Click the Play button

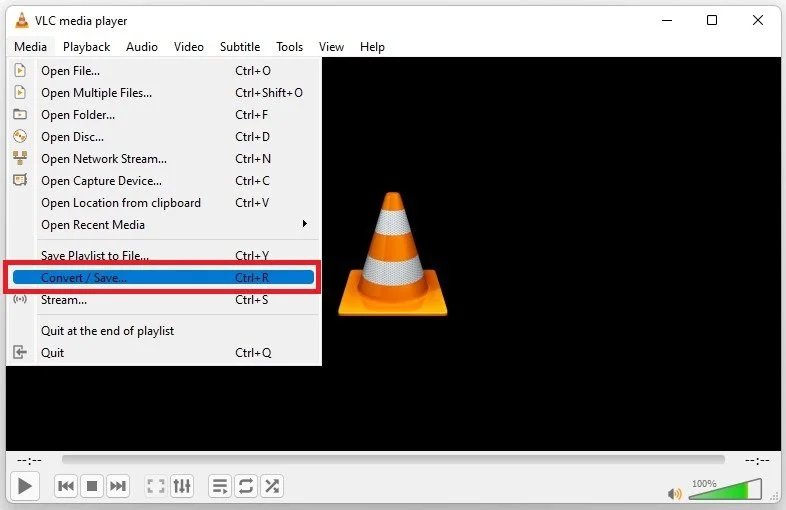coord(25,486)
